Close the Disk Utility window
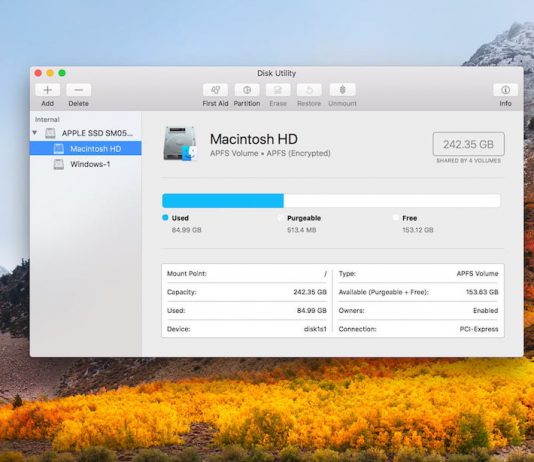The width and height of the screenshot is (534, 462). [x=38, y=73]
